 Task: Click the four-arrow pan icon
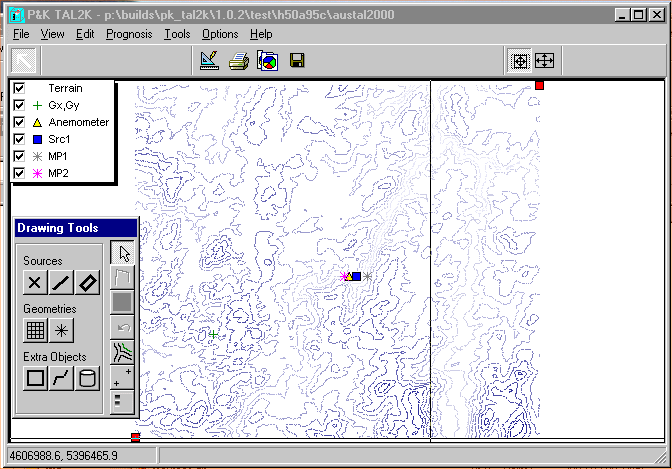click(x=544, y=60)
